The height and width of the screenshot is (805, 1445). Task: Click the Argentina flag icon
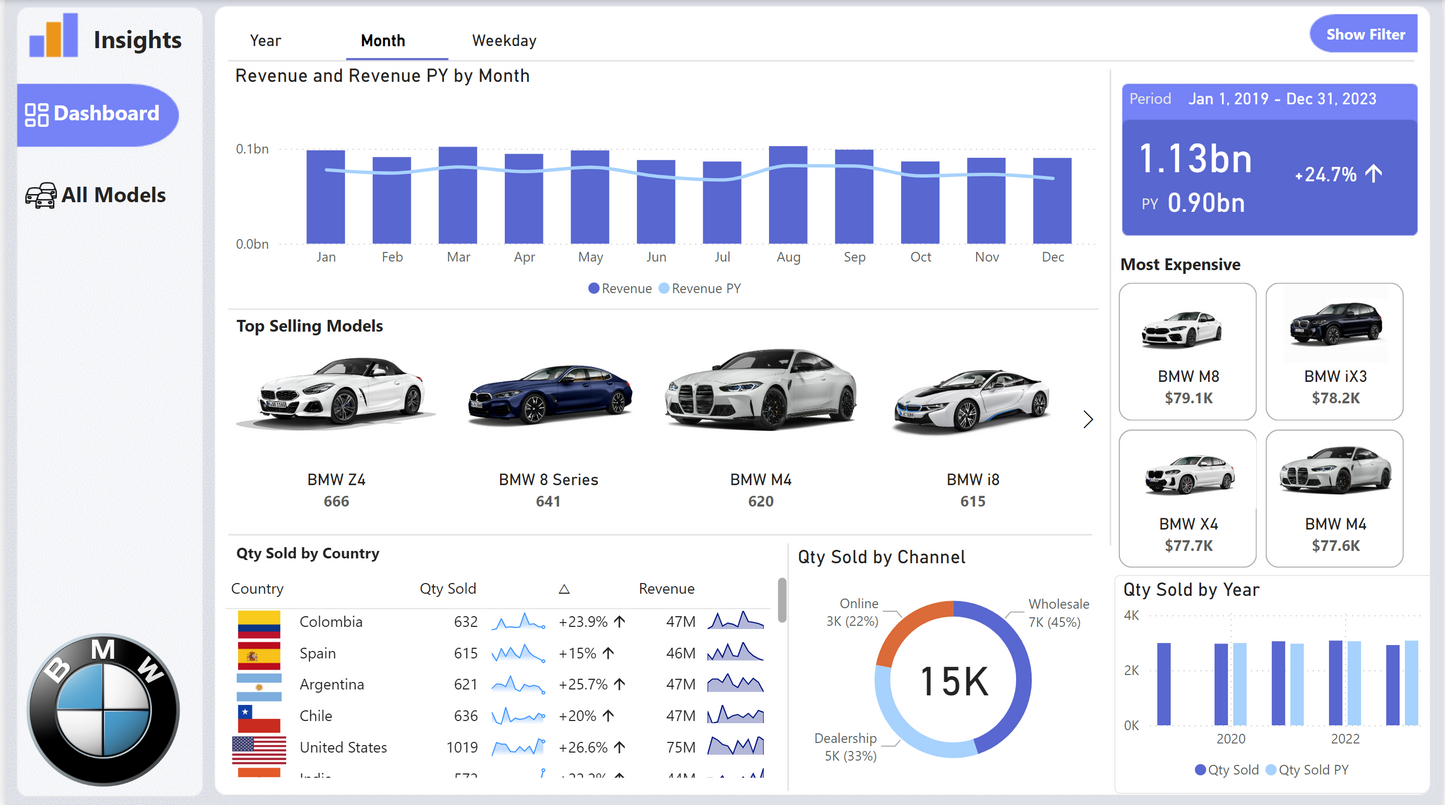coord(259,685)
